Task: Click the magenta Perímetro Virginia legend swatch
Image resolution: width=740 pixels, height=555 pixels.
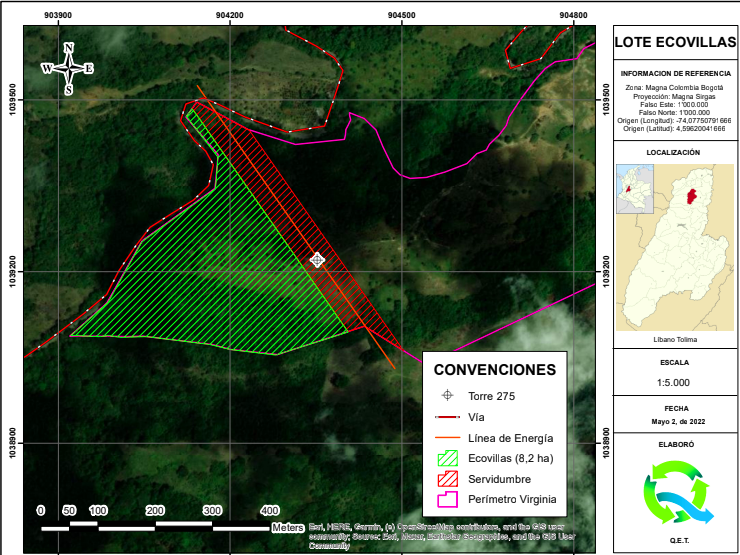Action: click(447, 499)
